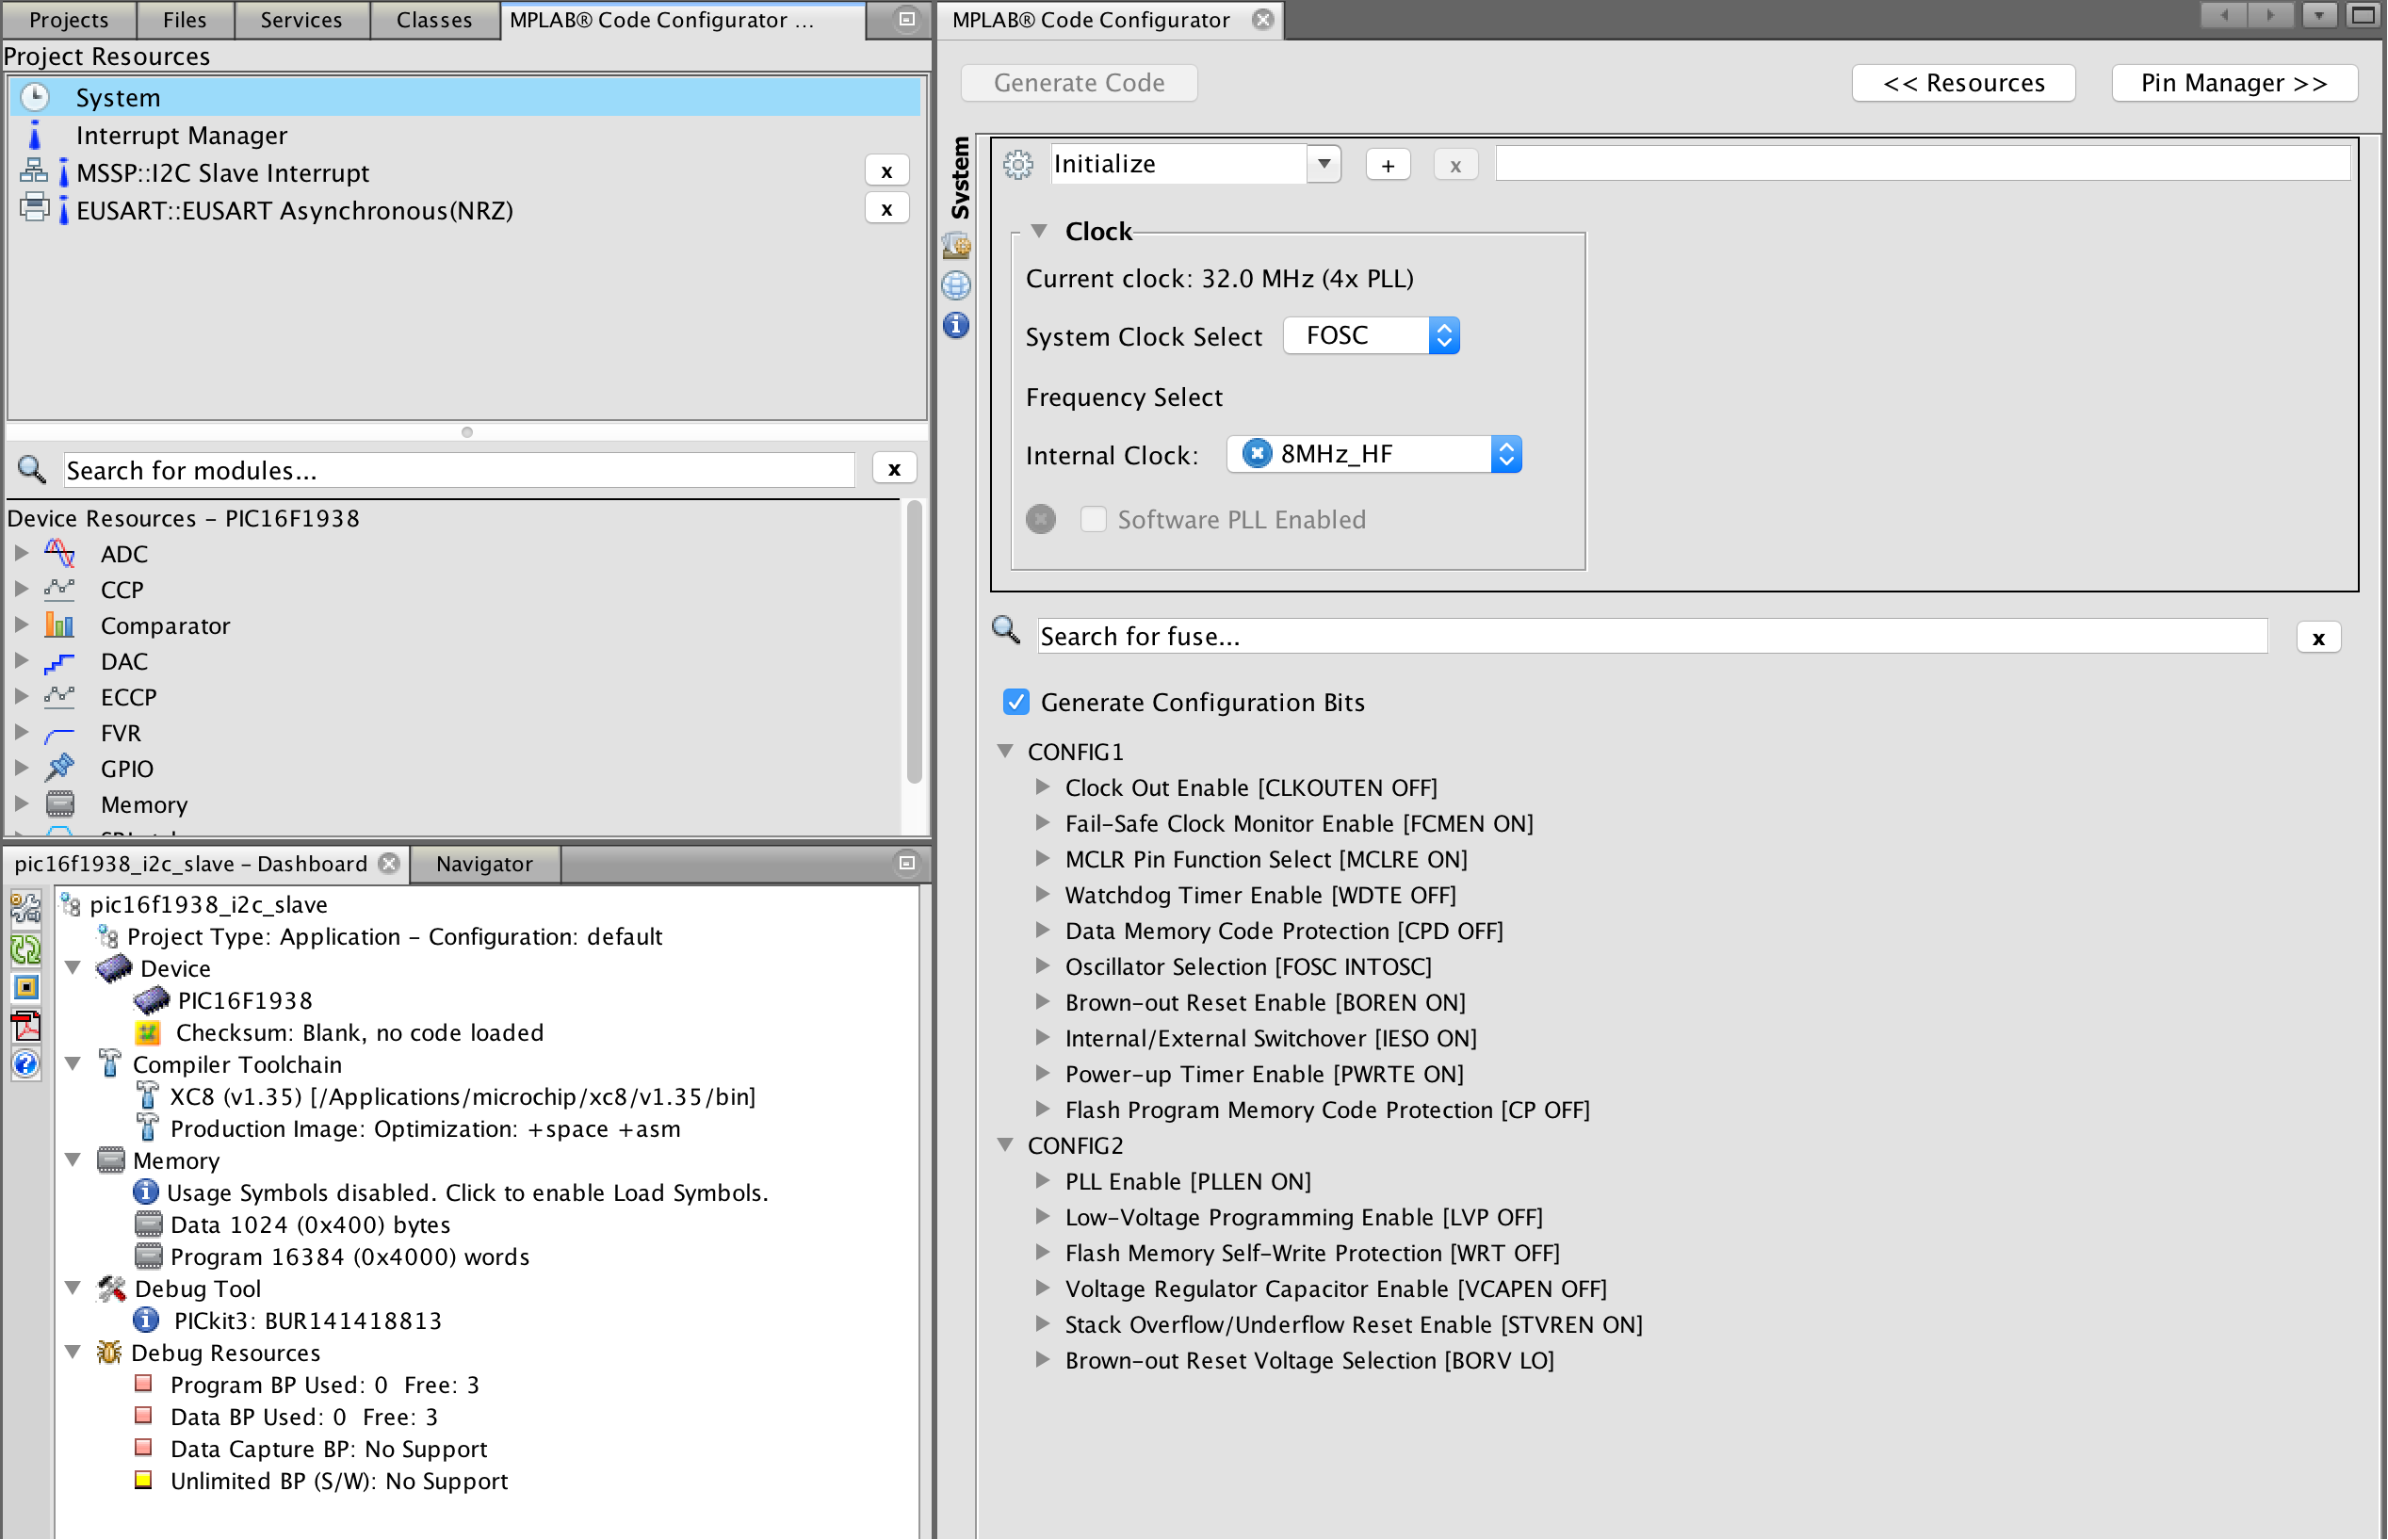Open Pin Manager panel button
The width and height of the screenshot is (2388, 1540).
2233,83
